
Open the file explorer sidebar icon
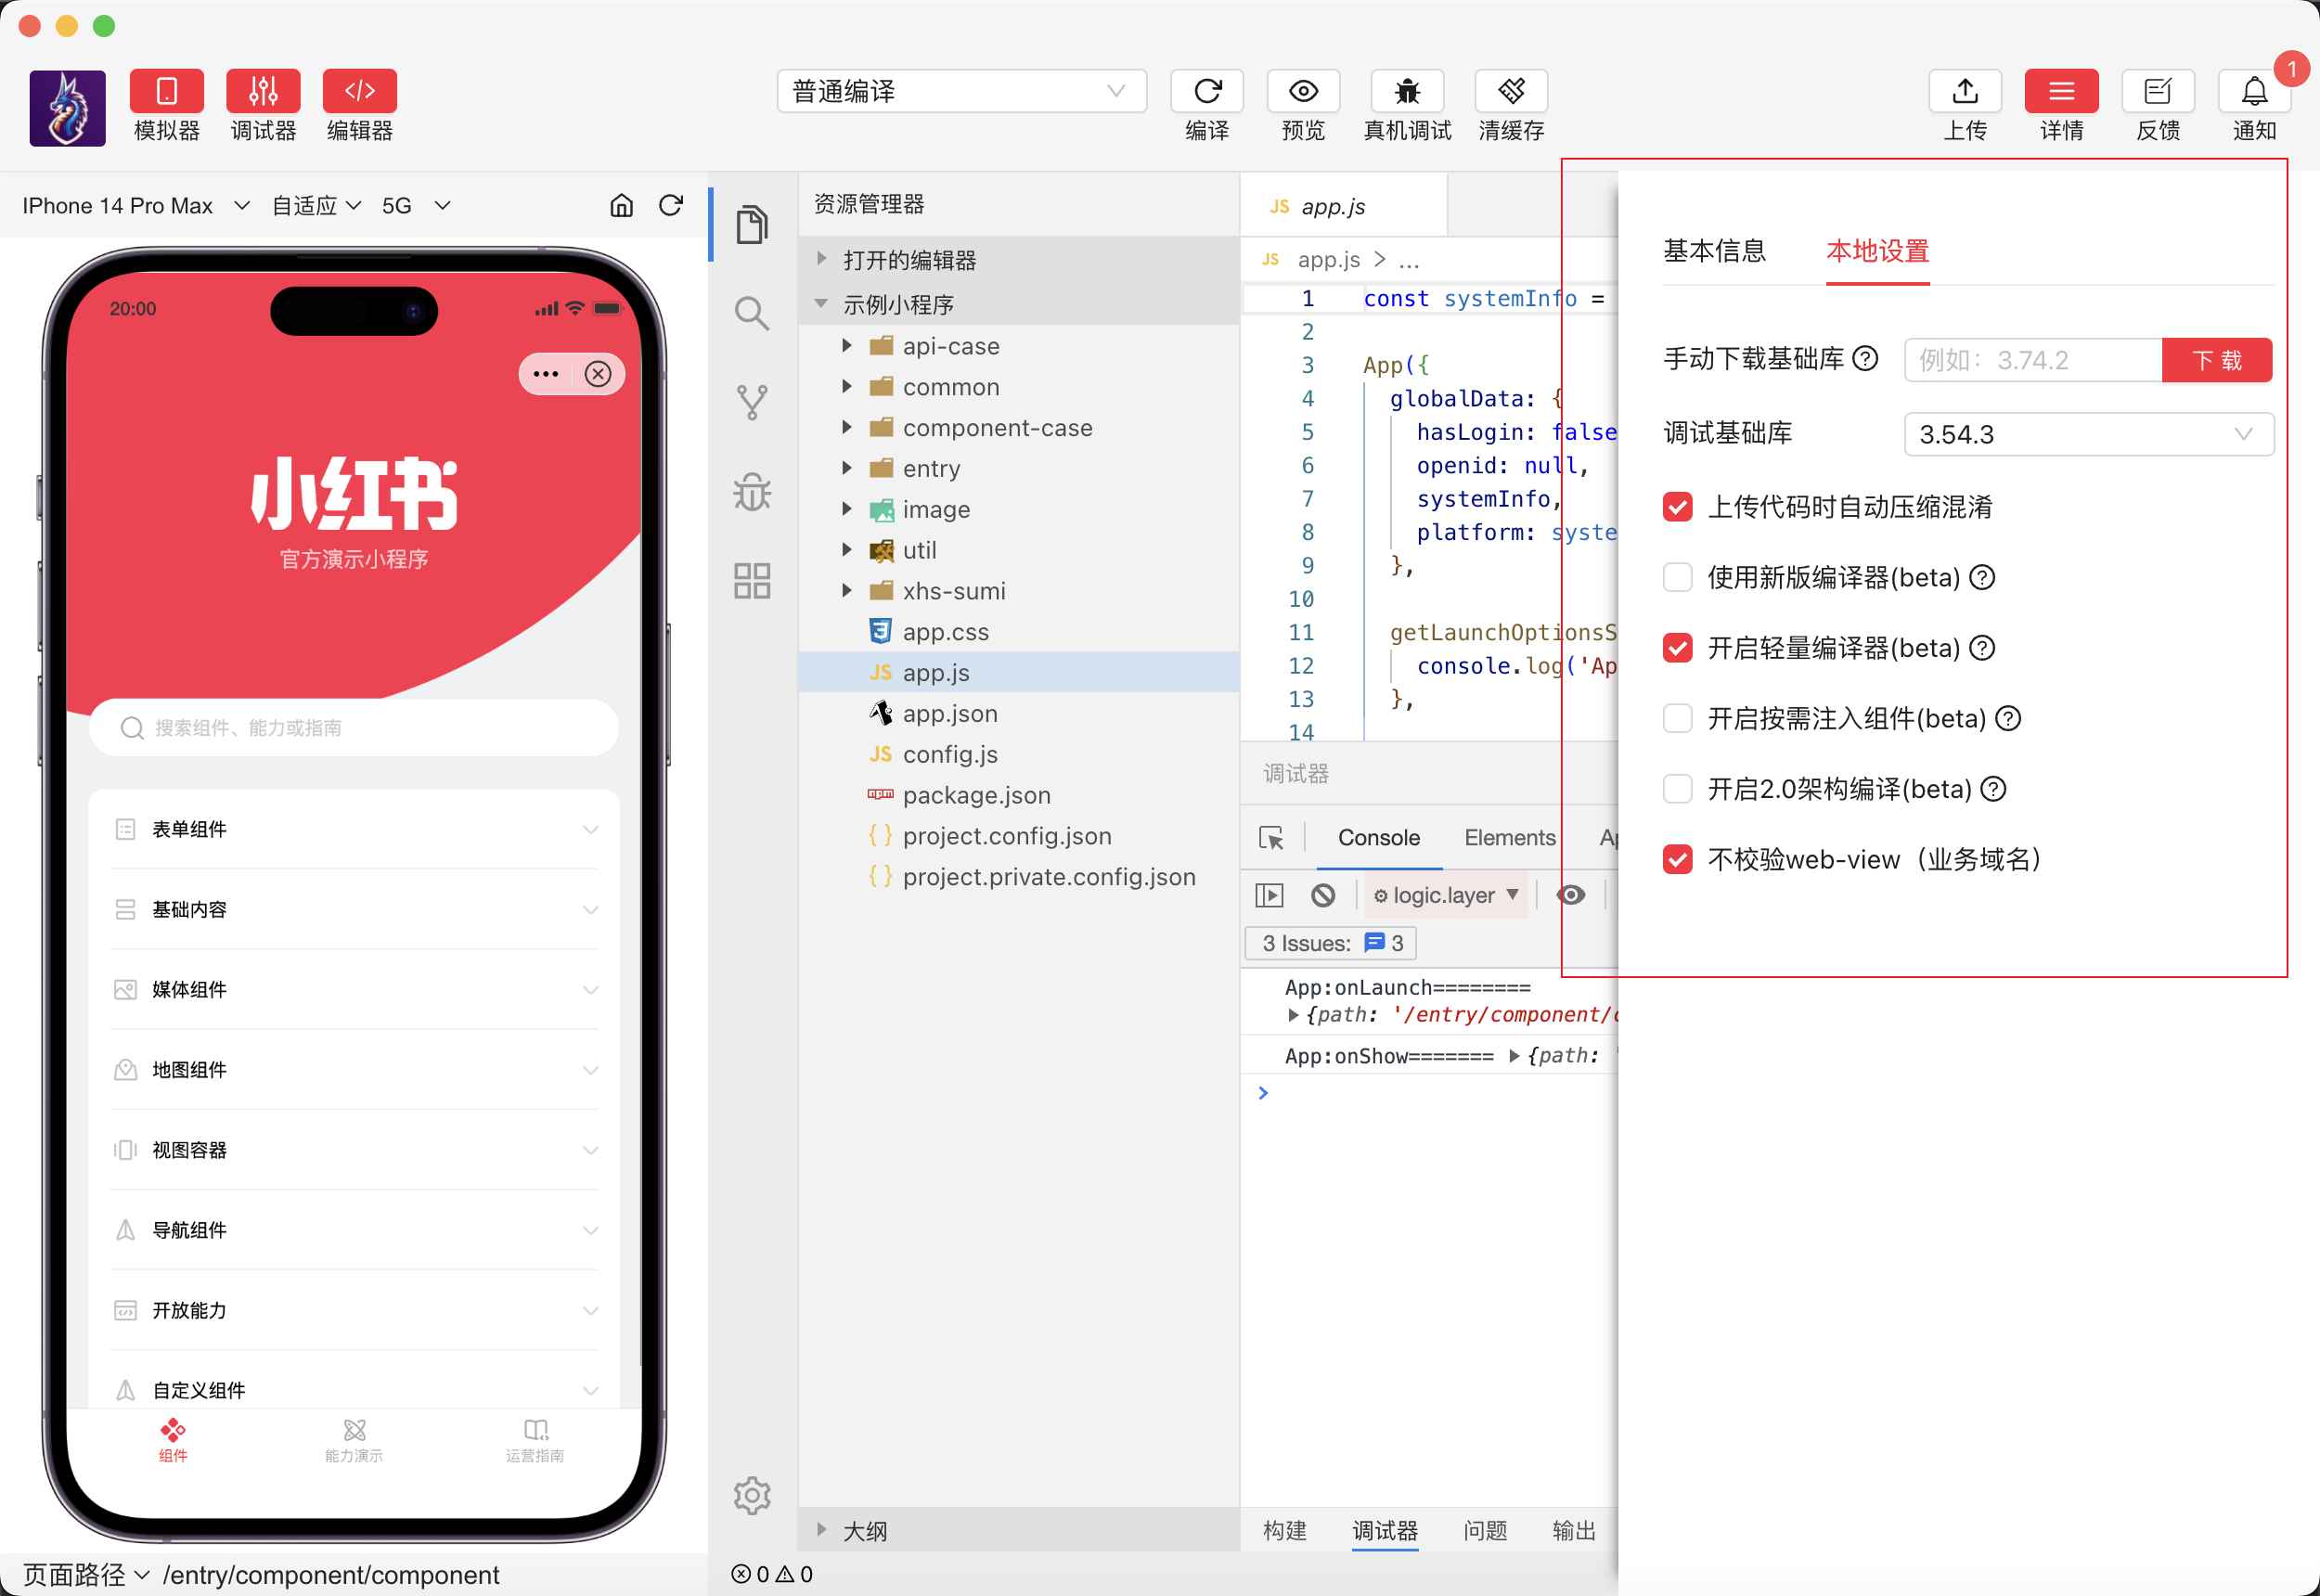point(752,223)
